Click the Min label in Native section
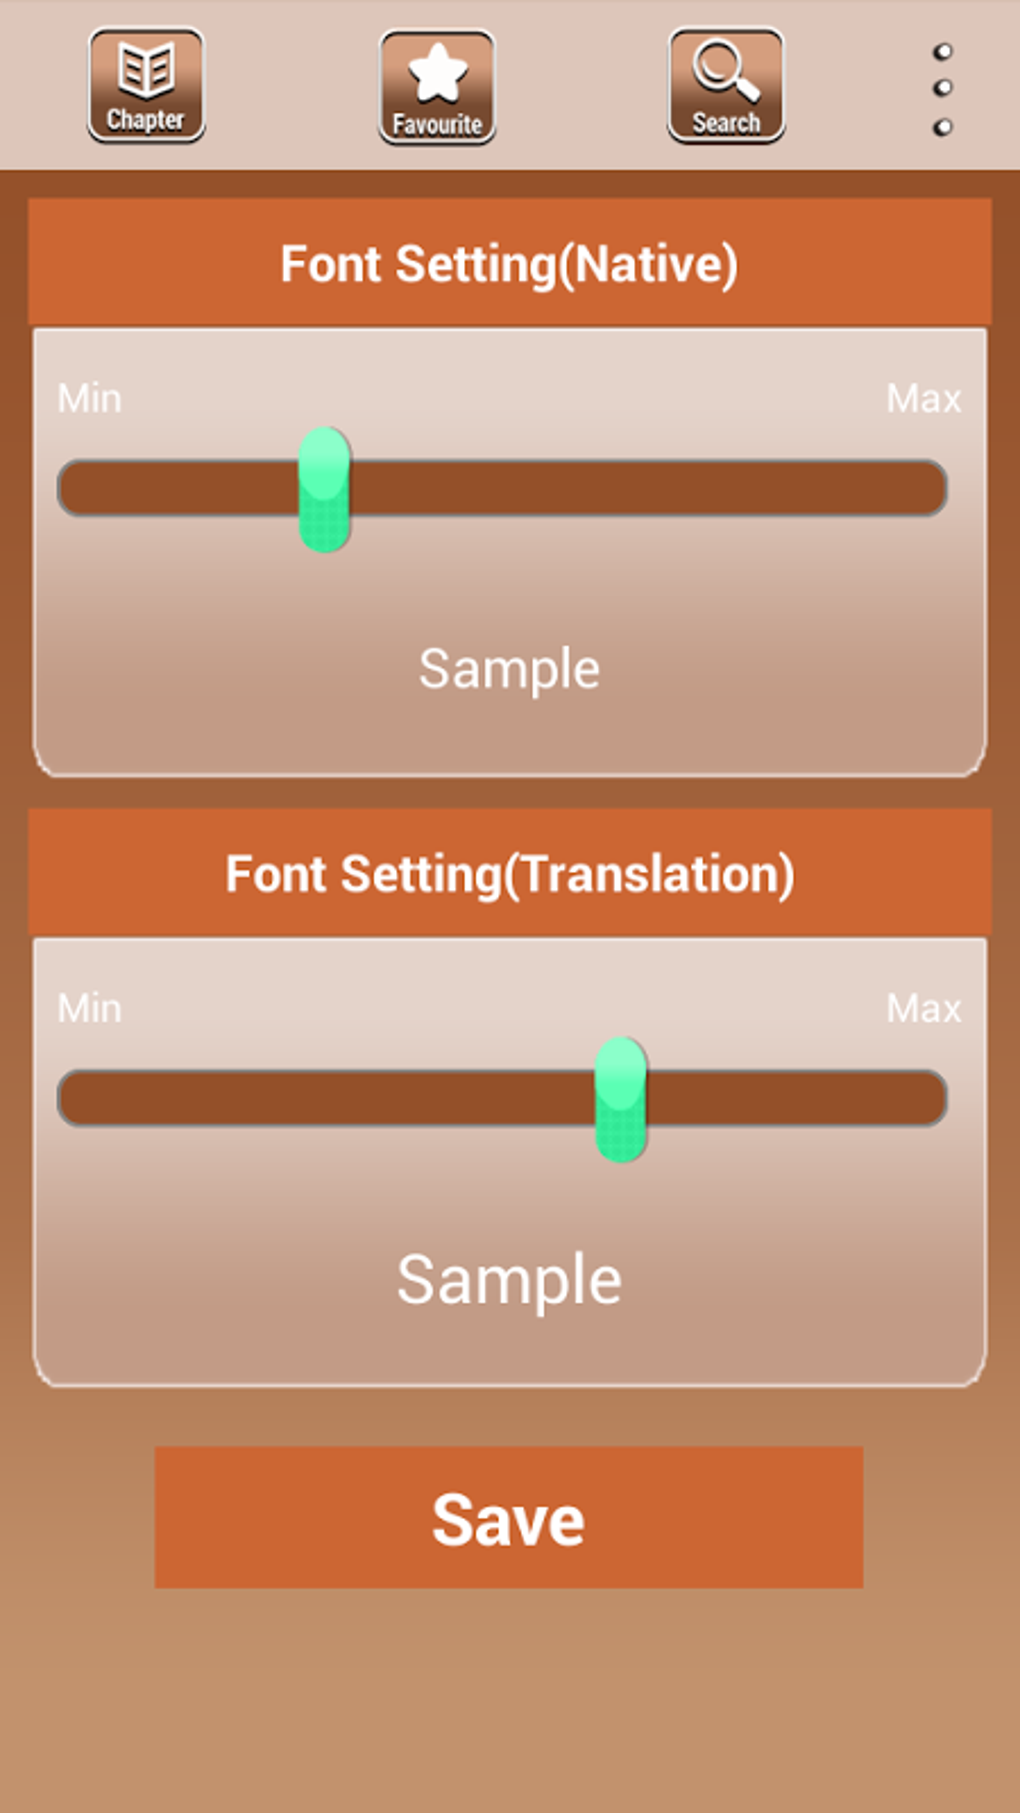This screenshot has width=1020, height=1813. 90,399
